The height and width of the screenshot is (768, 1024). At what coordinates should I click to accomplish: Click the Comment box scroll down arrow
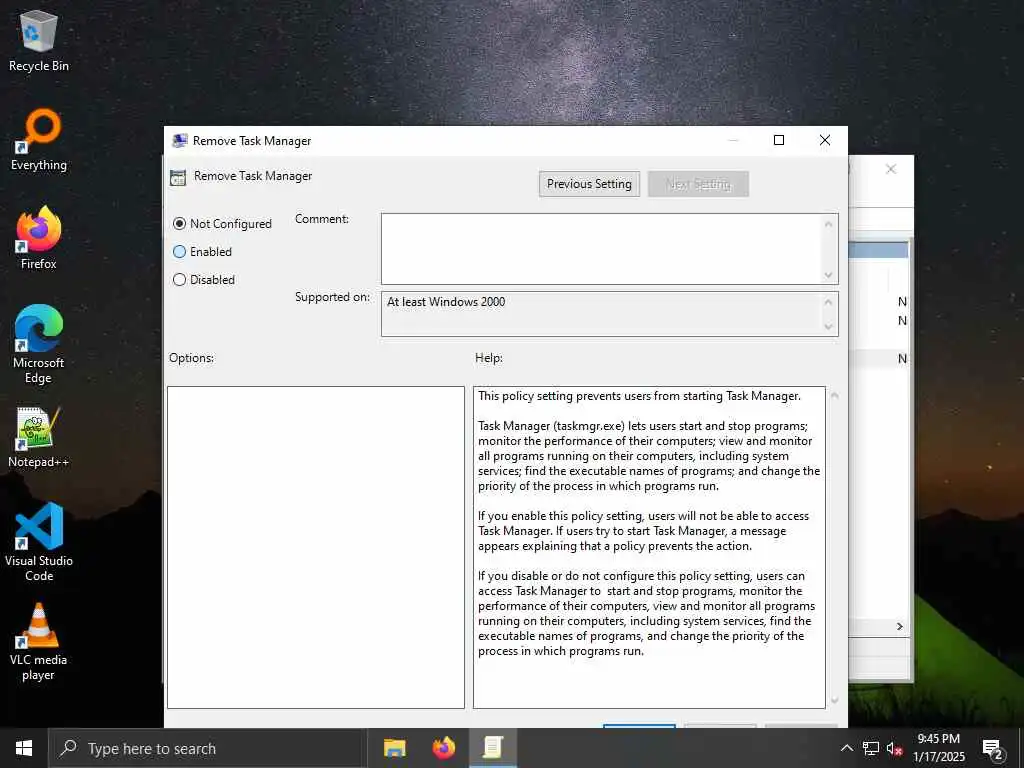coord(829,275)
